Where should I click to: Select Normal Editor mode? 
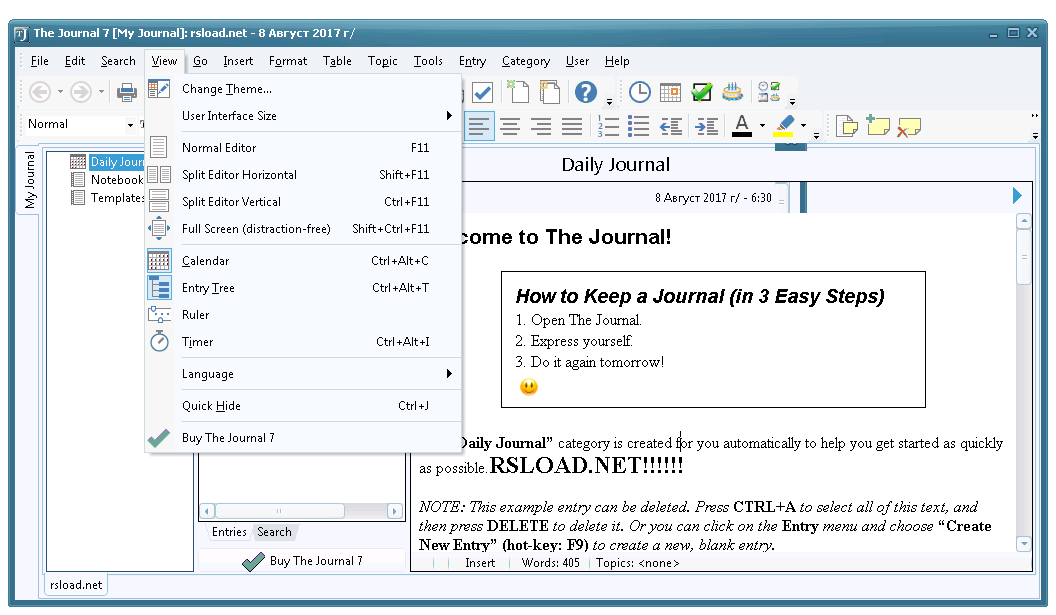(303, 148)
